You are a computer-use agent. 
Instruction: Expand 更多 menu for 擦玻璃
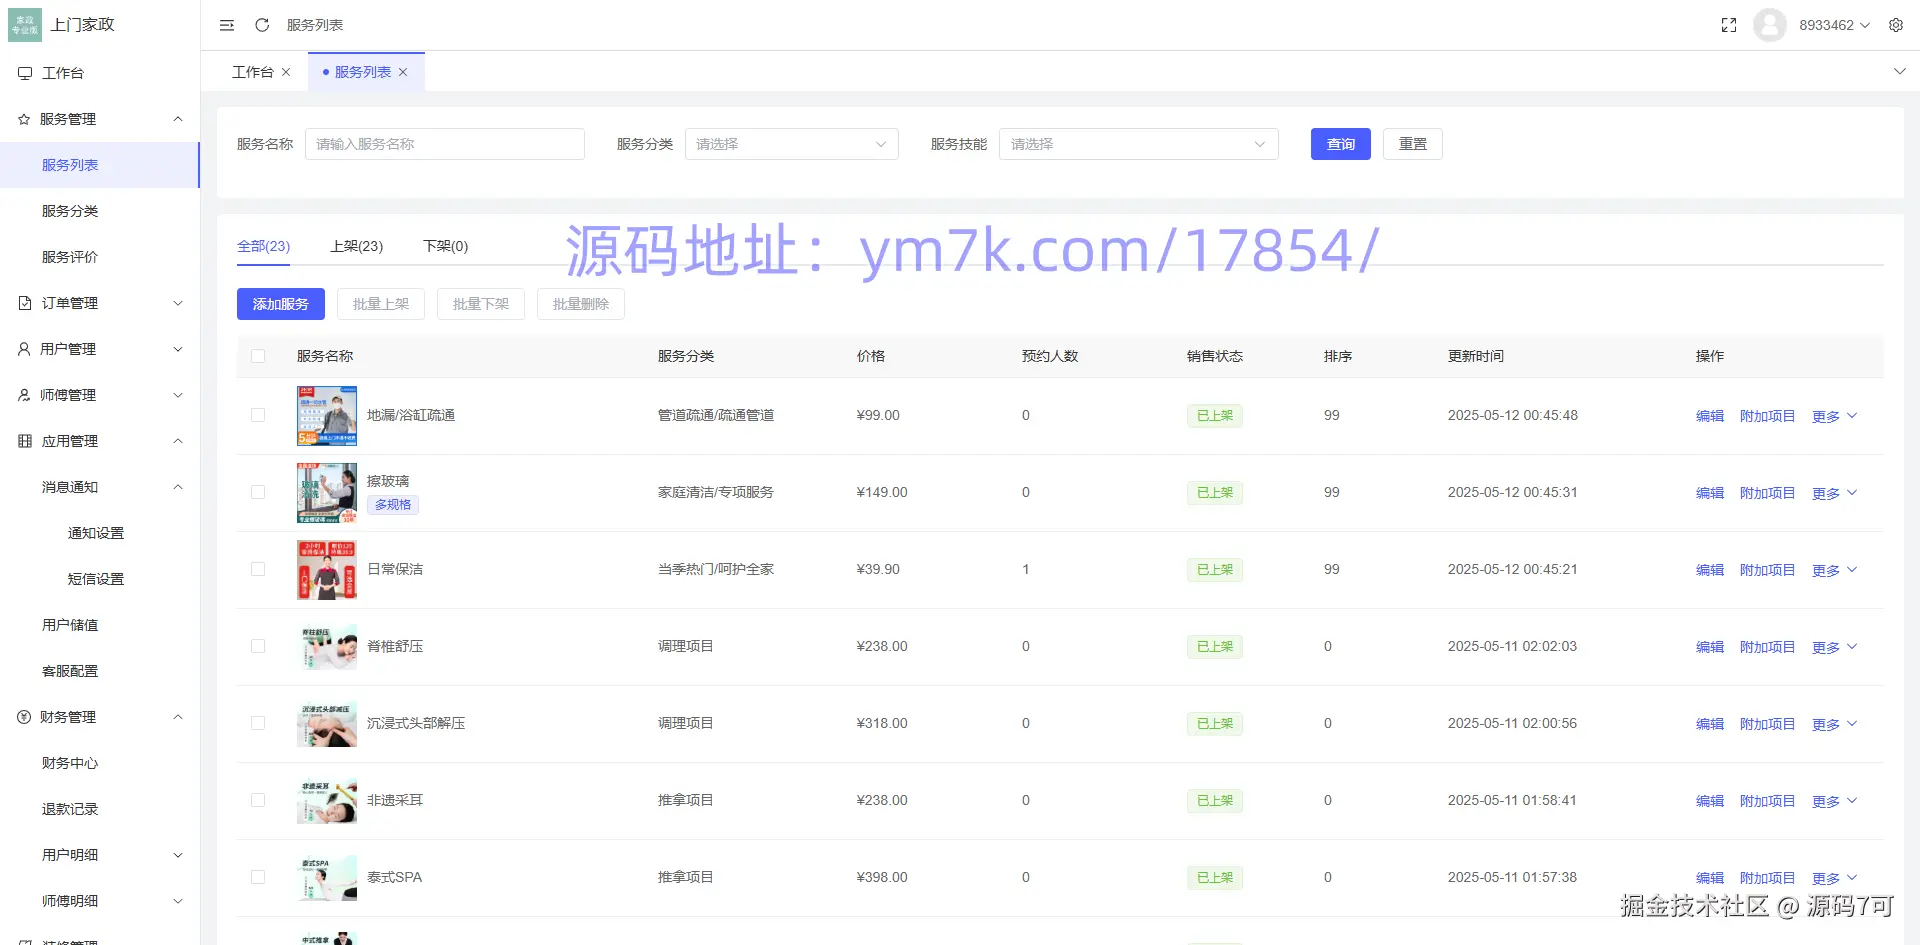(1834, 493)
